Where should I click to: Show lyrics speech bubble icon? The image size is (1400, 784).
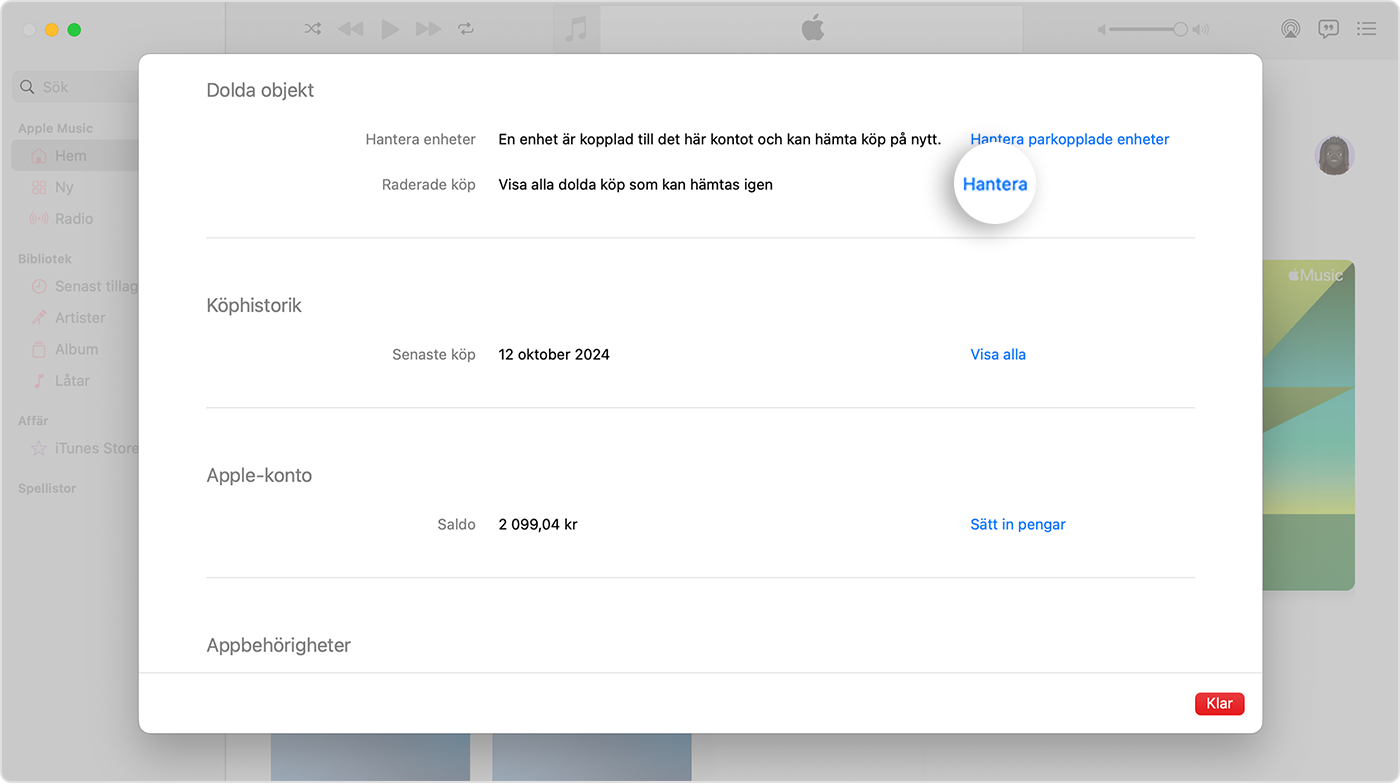[x=1328, y=29]
